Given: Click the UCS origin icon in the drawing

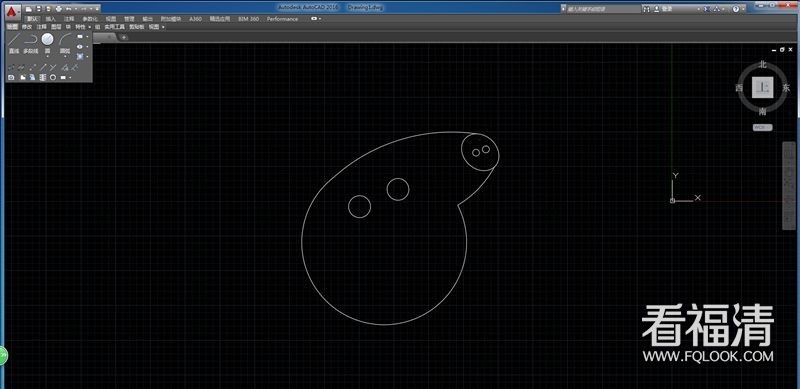Looking at the screenshot, I should click(x=672, y=200).
